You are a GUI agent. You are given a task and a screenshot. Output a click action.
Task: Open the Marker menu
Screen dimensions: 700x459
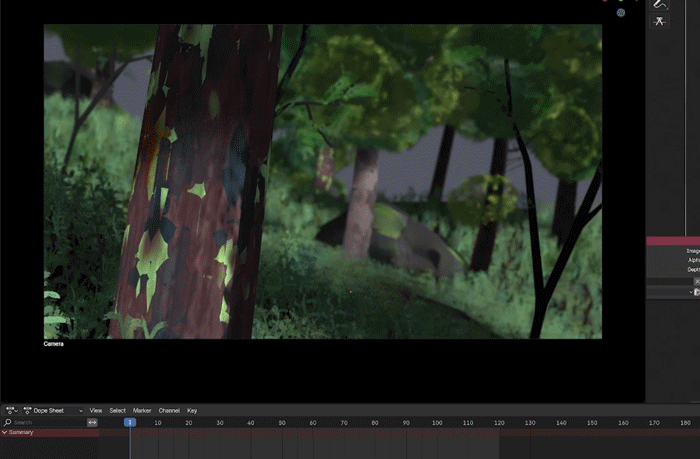[142, 410]
